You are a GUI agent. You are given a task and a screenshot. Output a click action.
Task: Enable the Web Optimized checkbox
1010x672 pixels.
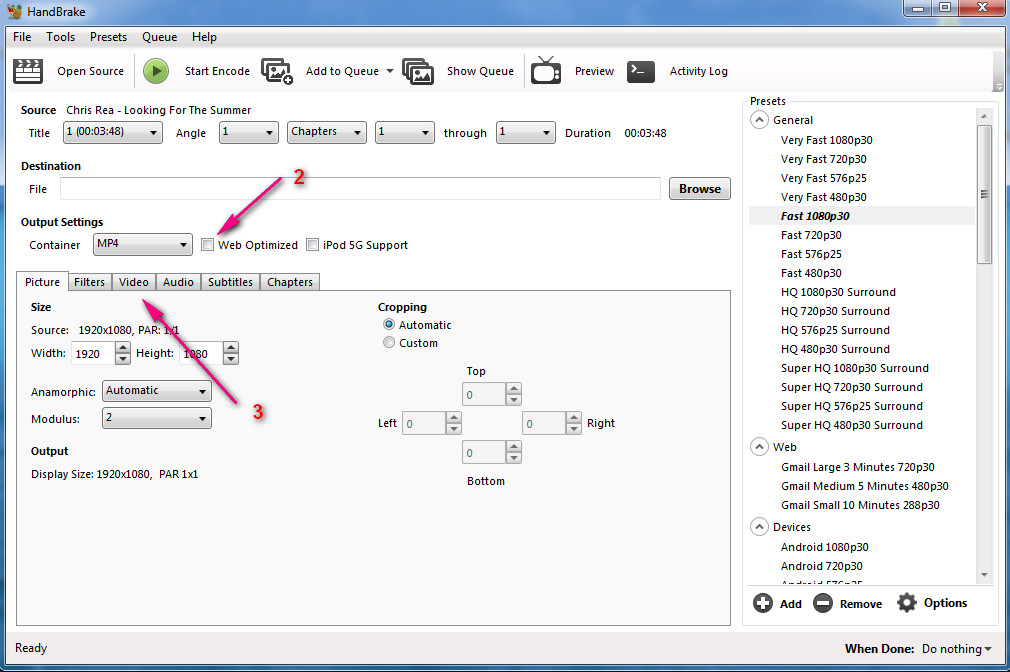[x=207, y=245]
